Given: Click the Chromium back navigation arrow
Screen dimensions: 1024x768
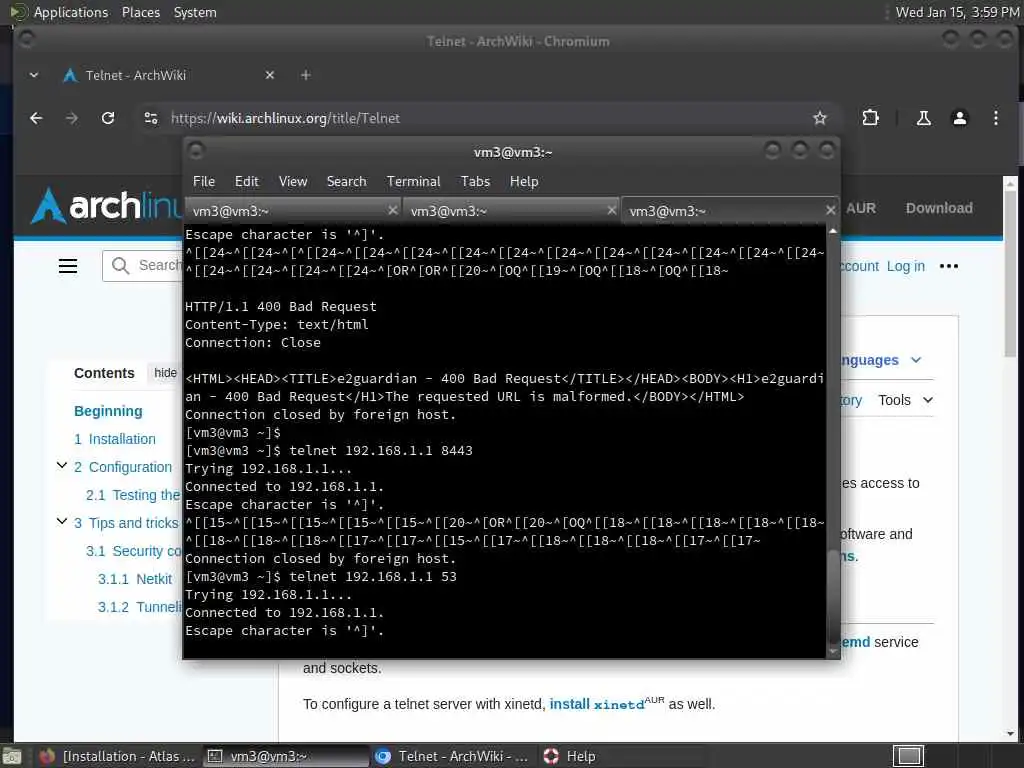Looking at the screenshot, I should [36, 118].
